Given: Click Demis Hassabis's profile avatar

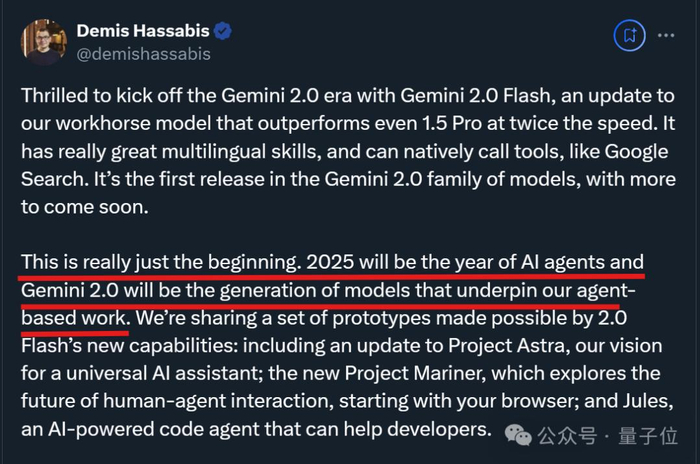Looking at the screenshot, I should pyautogui.click(x=43, y=41).
